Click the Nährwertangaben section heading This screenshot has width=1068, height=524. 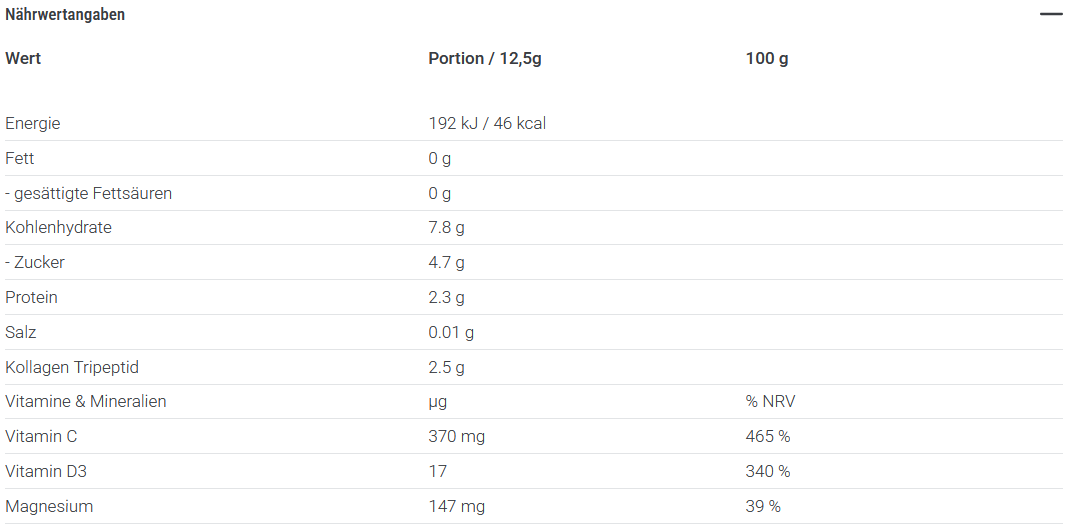pos(65,15)
